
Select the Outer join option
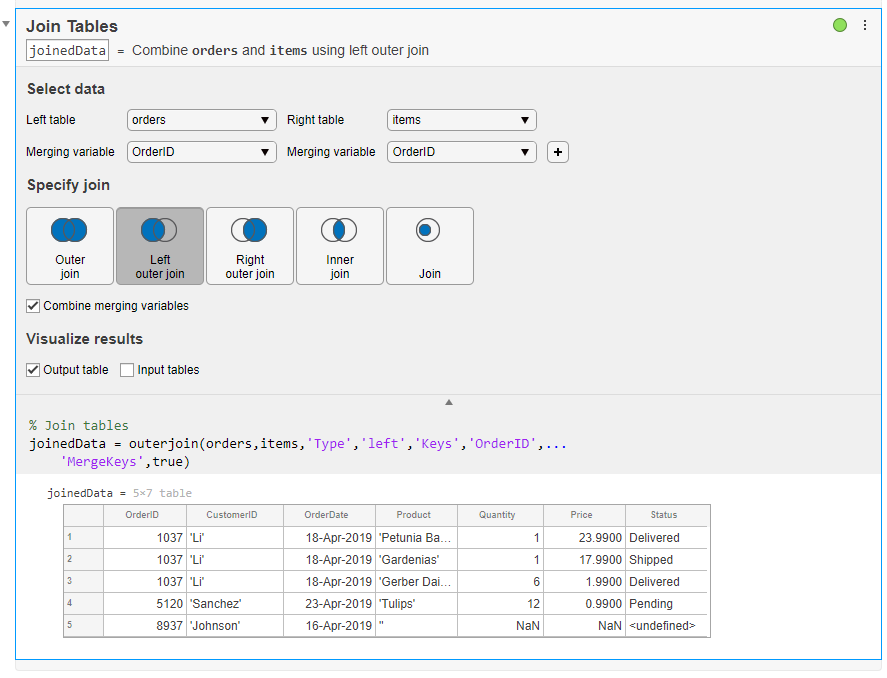pyautogui.click(x=70, y=246)
